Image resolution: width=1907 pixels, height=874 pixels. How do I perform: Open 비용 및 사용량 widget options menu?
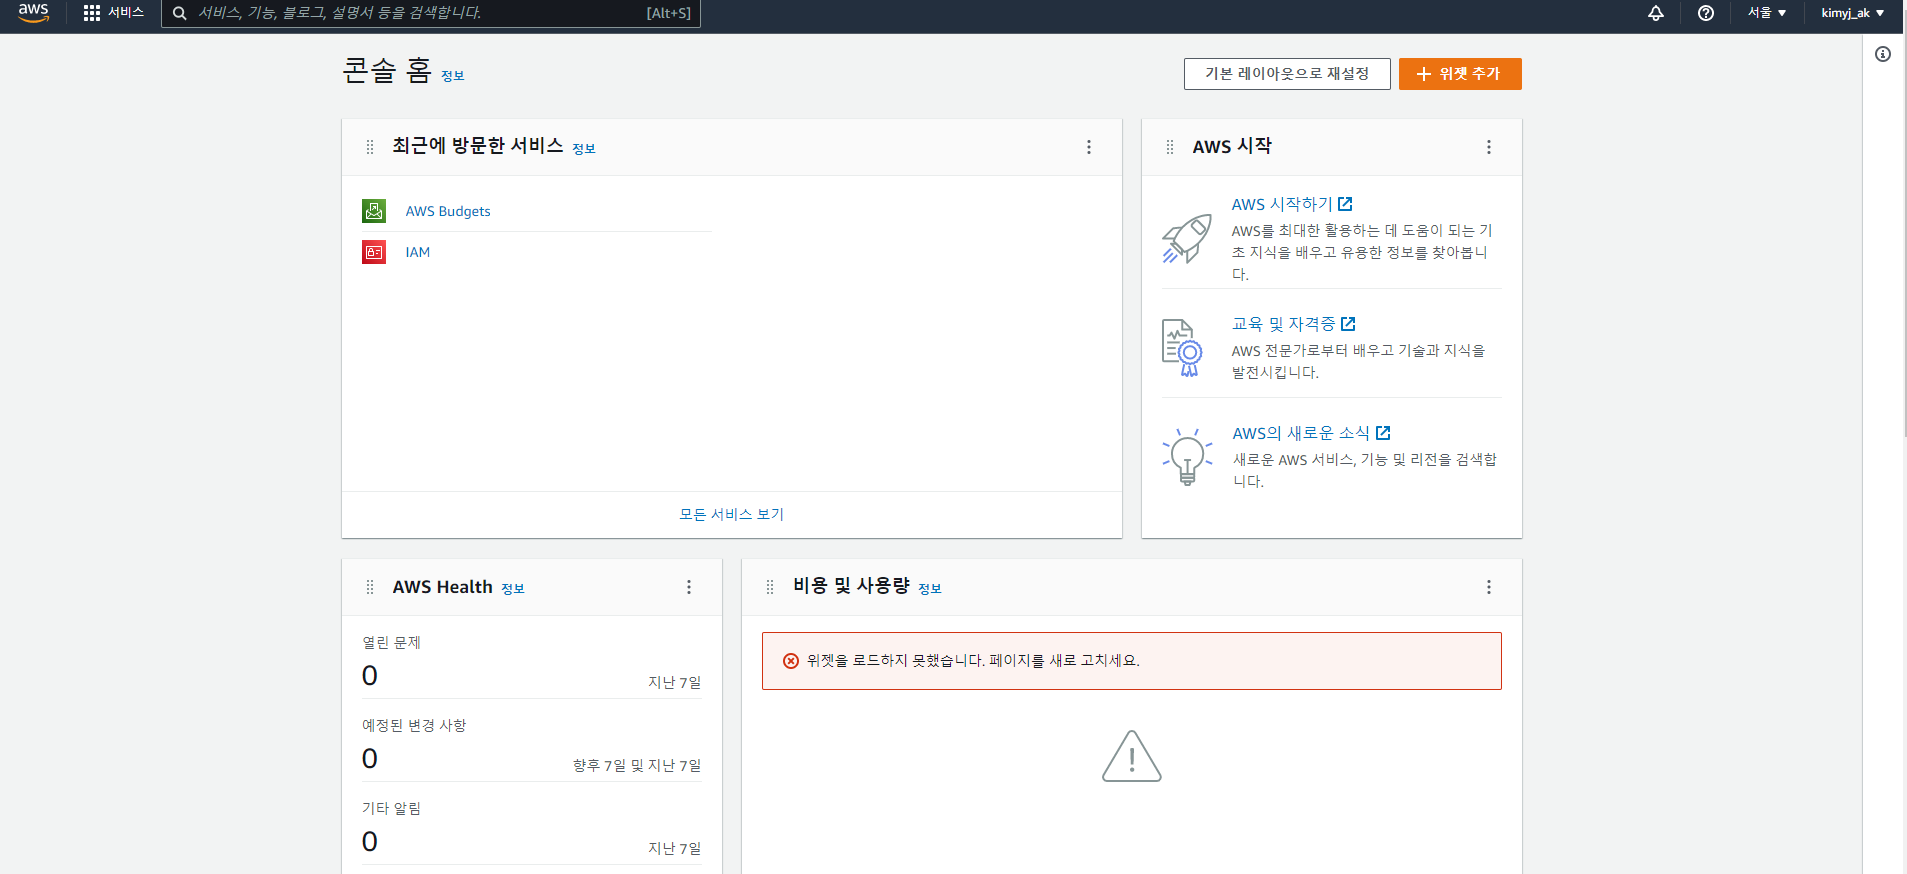coord(1489,587)
